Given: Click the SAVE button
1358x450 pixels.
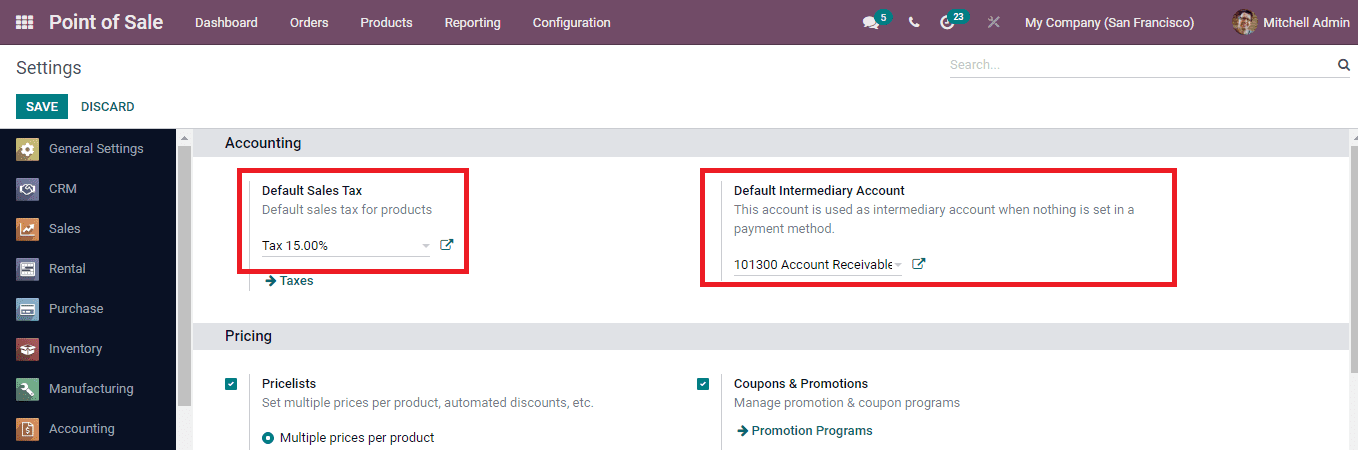Looking at the screenshot, I should pyautogui.click(x=41, y=106).
